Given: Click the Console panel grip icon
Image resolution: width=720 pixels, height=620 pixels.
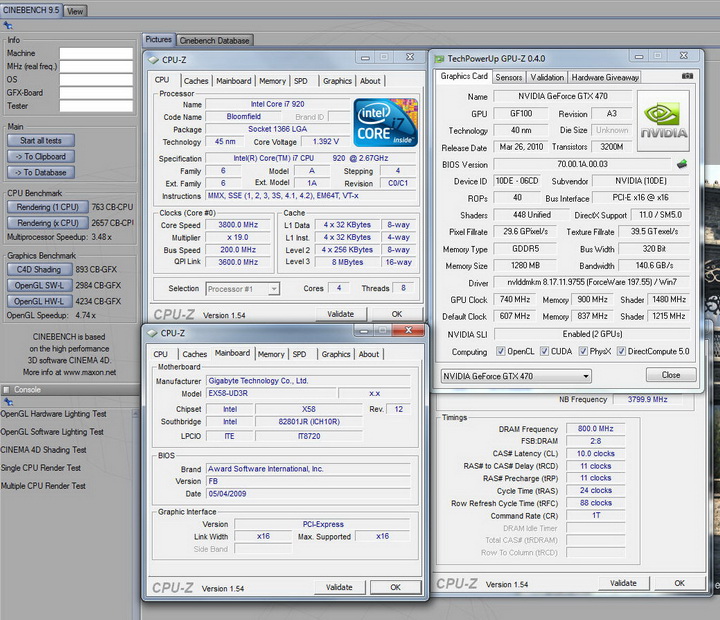Looking at the screenshot, I should pos(6,389).
